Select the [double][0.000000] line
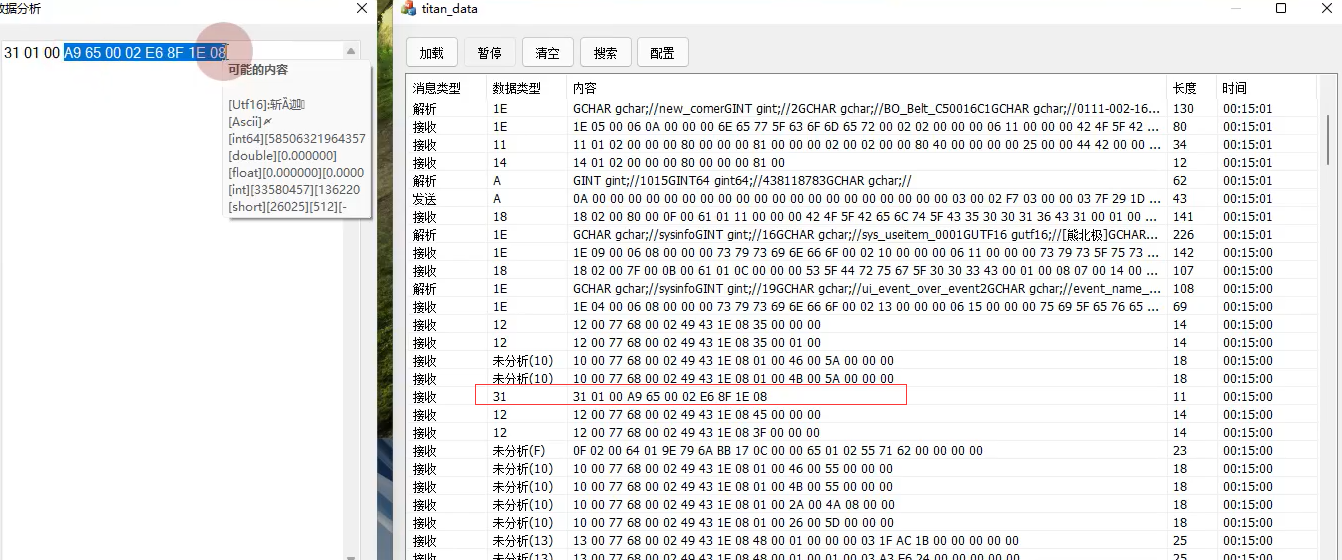 tap(283, 156)
